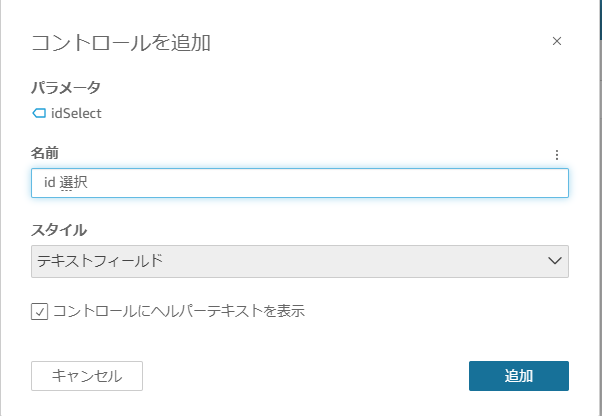Image resolution: width=602 pixels, height=416 pixels.
Task: Click the 名前 field label
Action: coord(46,152)
